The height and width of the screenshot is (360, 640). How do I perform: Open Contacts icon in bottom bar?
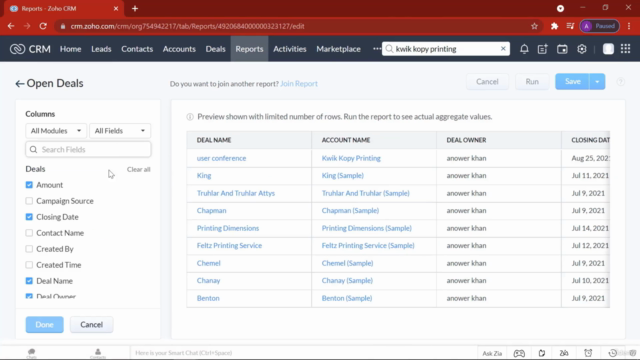click(x=98, y=353)
